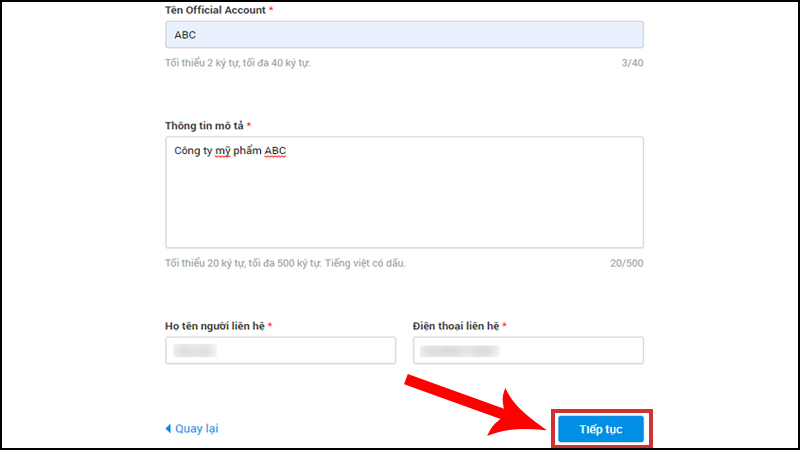Click the 'Tên Official Account' label

point(215,10)
